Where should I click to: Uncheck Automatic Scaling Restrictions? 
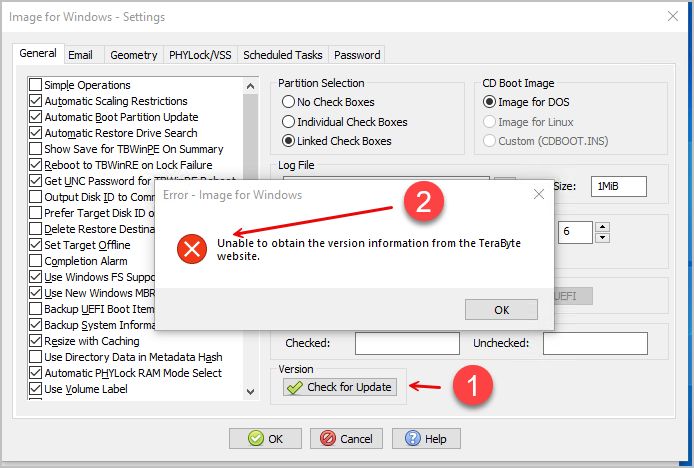tap(35, 101)
